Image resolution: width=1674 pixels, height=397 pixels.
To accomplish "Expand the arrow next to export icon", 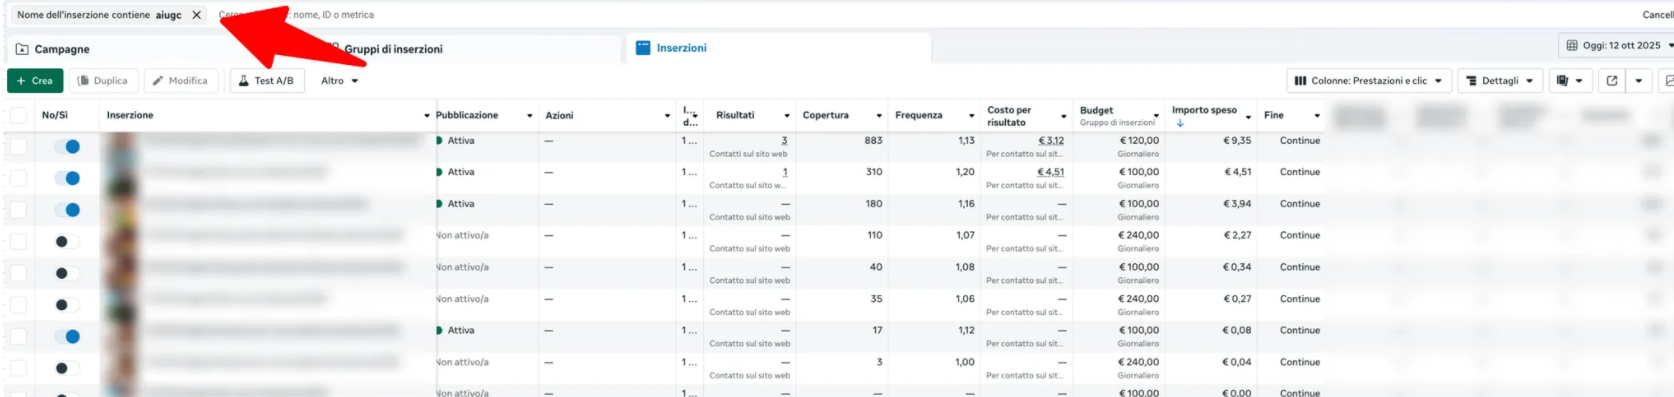I will [x=1638, y=81].
